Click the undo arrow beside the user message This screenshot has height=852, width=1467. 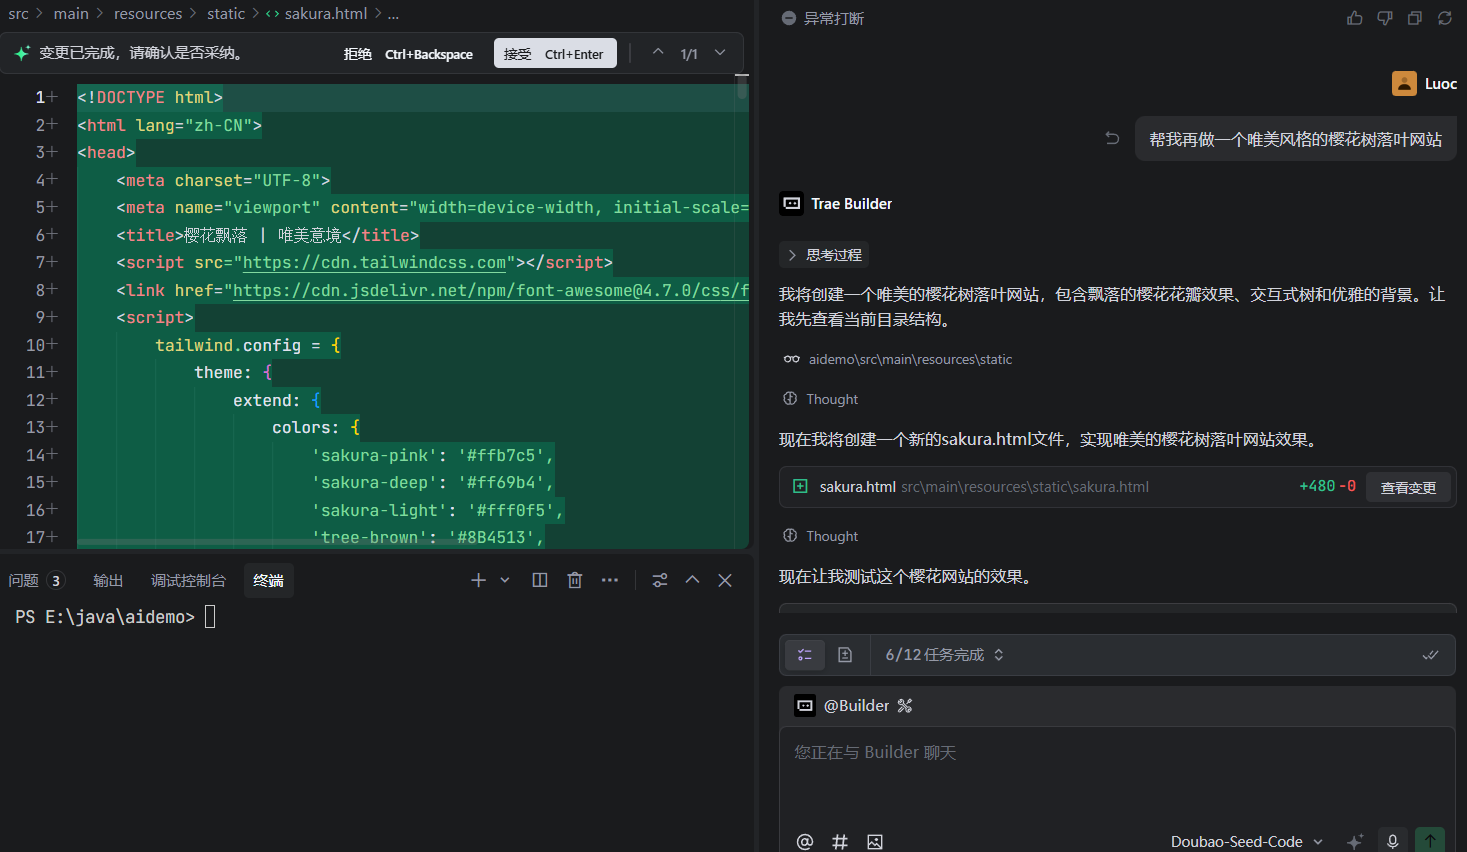[1112, 138]
